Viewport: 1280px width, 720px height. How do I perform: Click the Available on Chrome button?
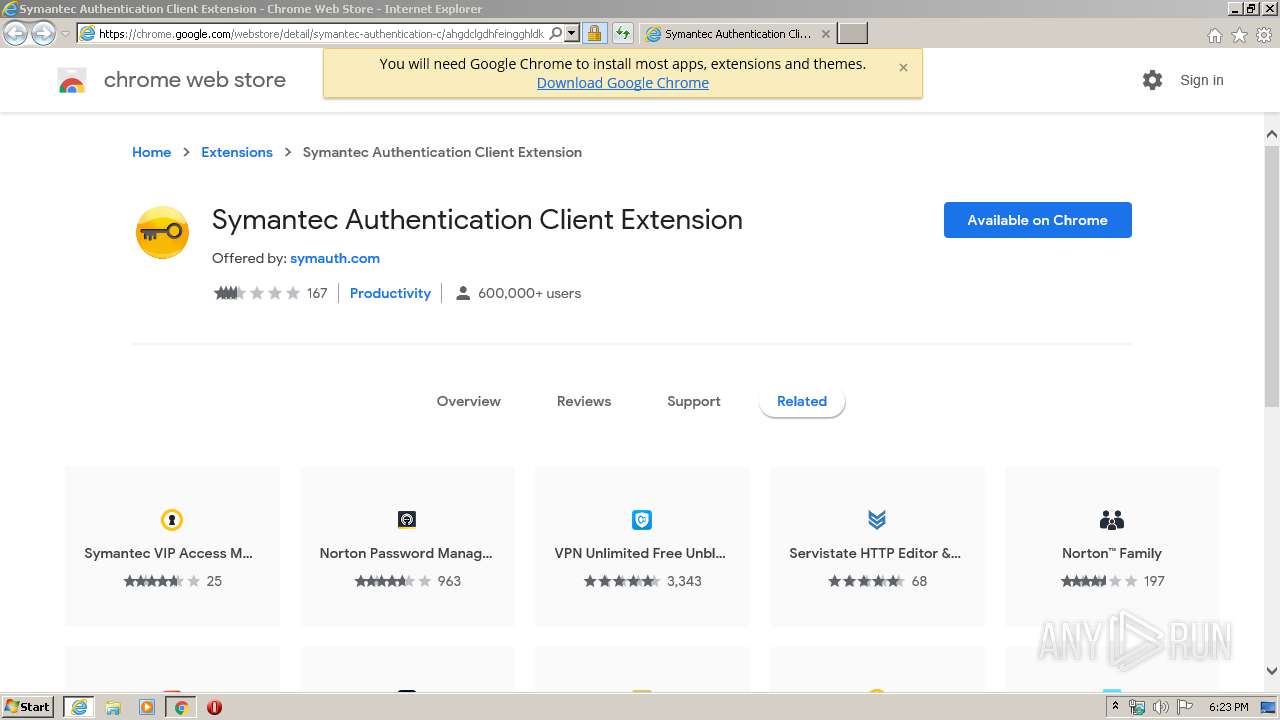[1037, 220]
